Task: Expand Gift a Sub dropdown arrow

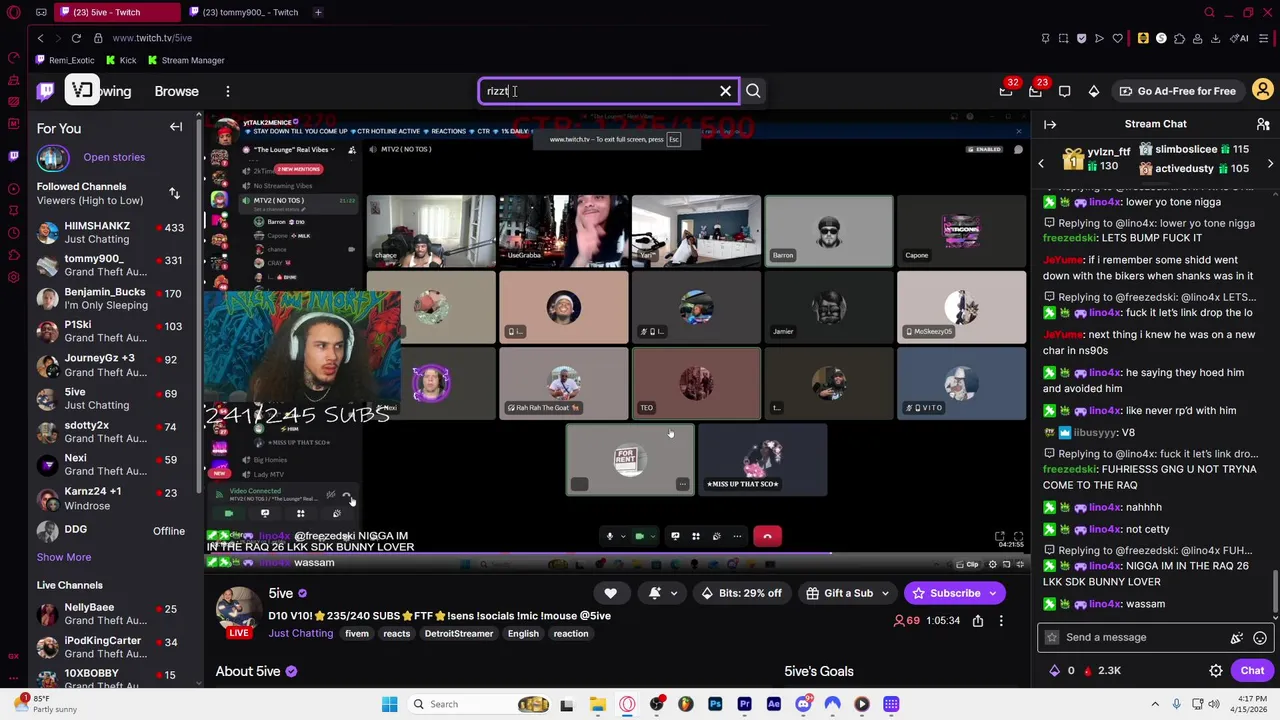Action: pyautogui.click(x=885, y=593)
